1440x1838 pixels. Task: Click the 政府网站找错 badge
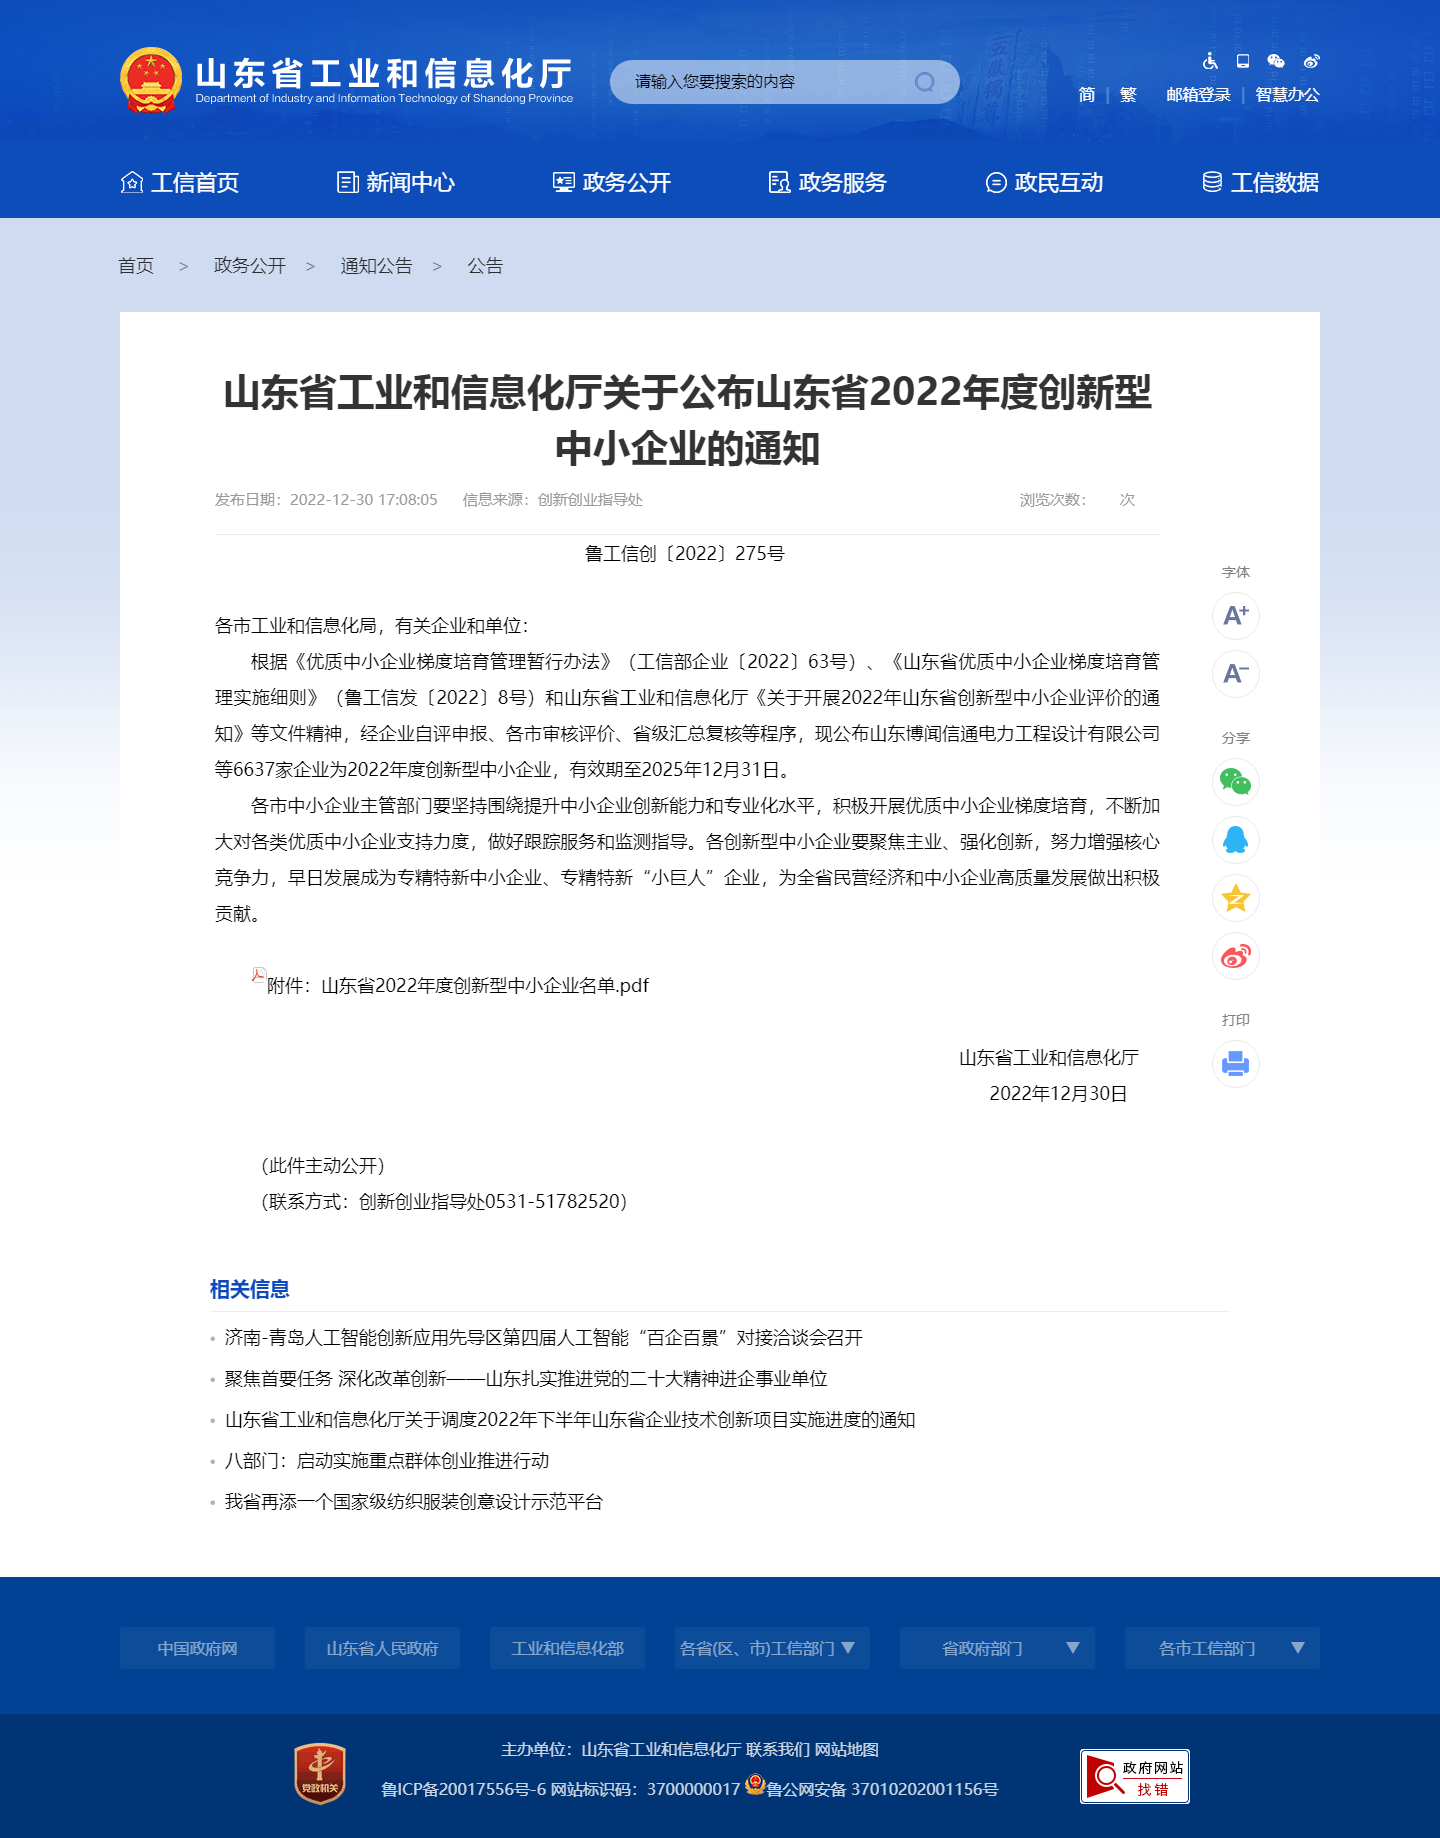pyautogui.click(x=1134, y=1777)
